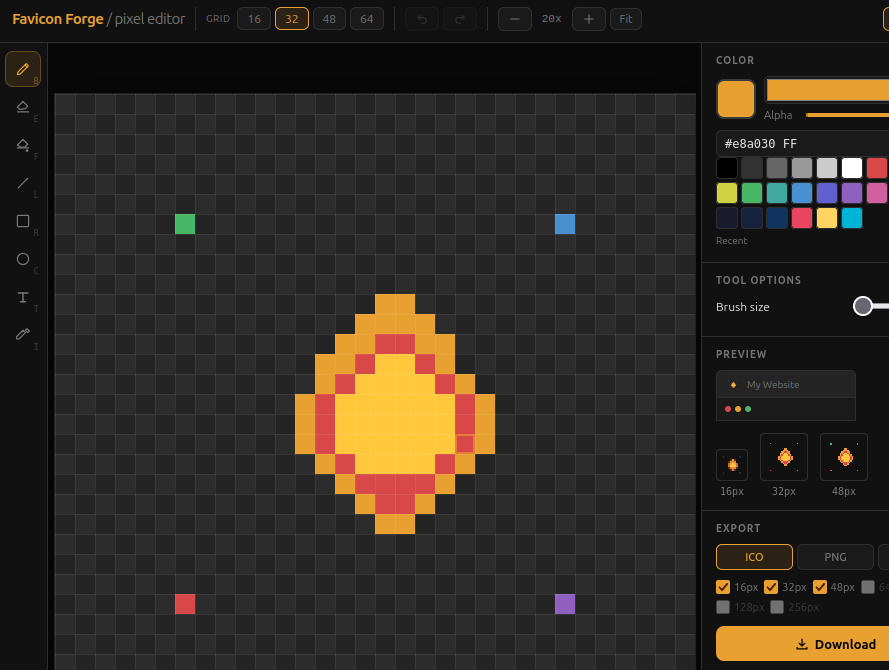Click the Redo arrow button
The height and width of the screenshot is (670, 889).
click(x=460, y=19)
